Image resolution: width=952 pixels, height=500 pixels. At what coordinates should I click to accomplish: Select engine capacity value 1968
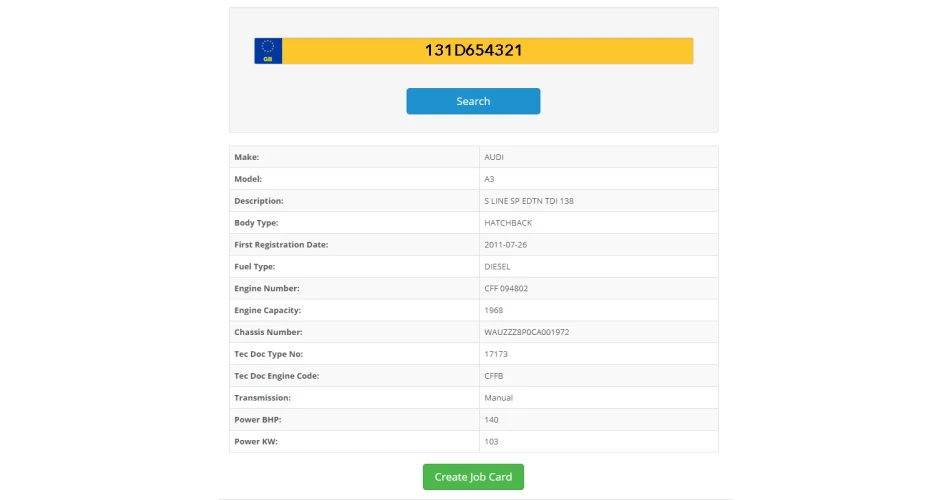point(493,310)
